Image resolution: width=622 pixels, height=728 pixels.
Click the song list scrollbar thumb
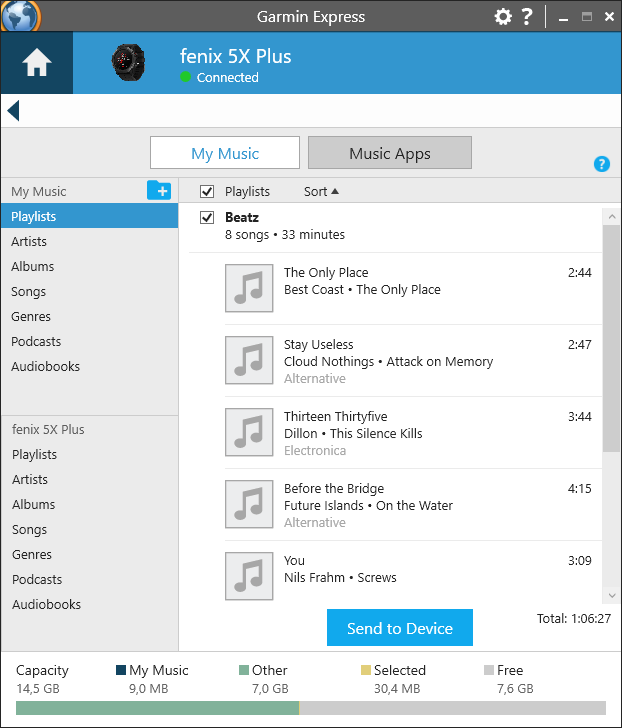[x=611, y=338]
